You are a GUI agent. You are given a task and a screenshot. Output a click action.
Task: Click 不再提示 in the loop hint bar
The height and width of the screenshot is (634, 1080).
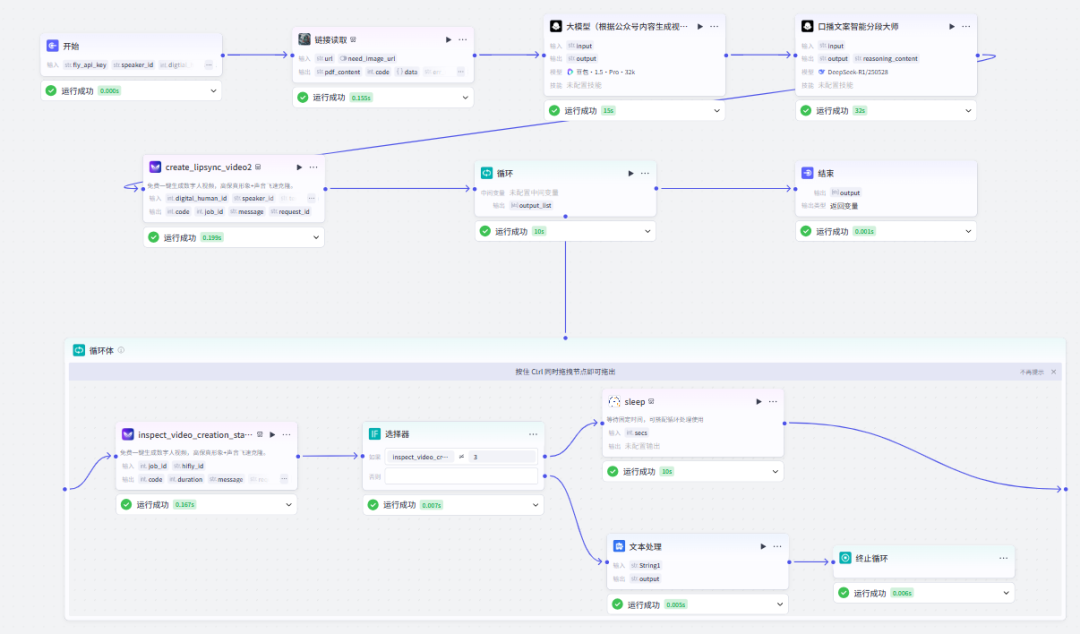click(1031, 371)
